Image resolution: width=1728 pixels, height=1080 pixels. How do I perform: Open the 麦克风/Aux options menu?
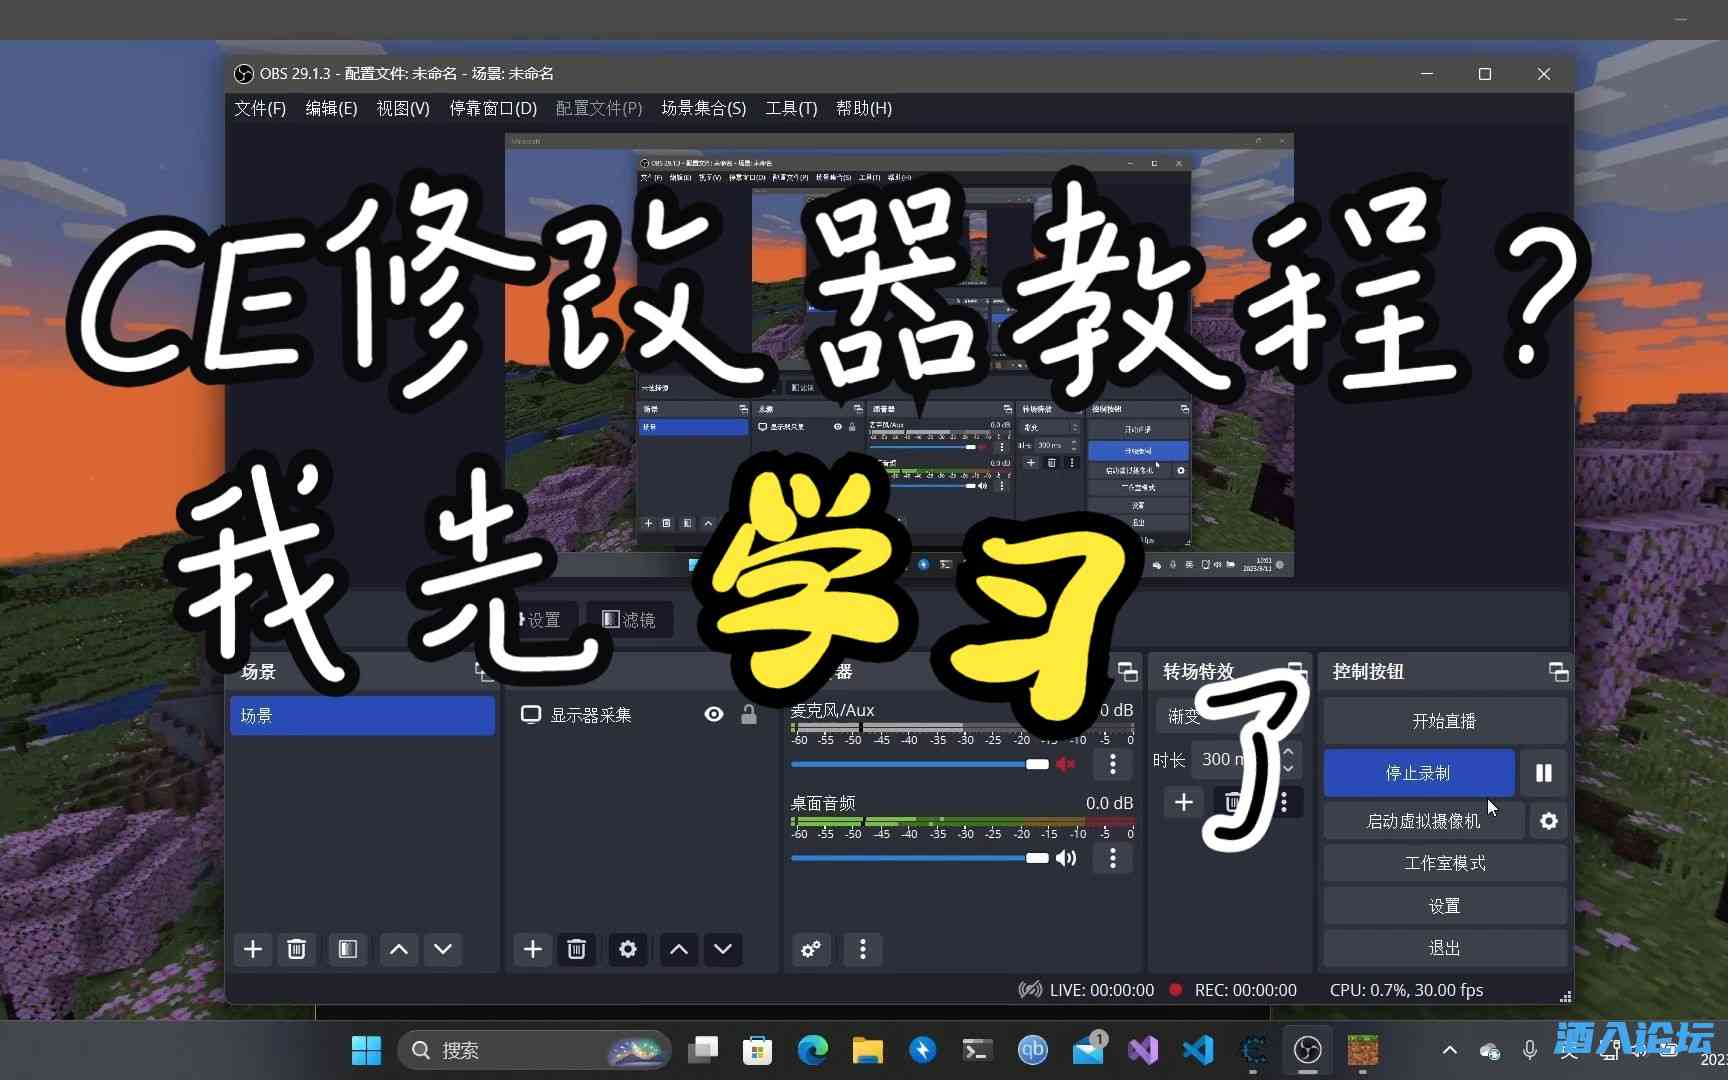[x=1112, y=764]
